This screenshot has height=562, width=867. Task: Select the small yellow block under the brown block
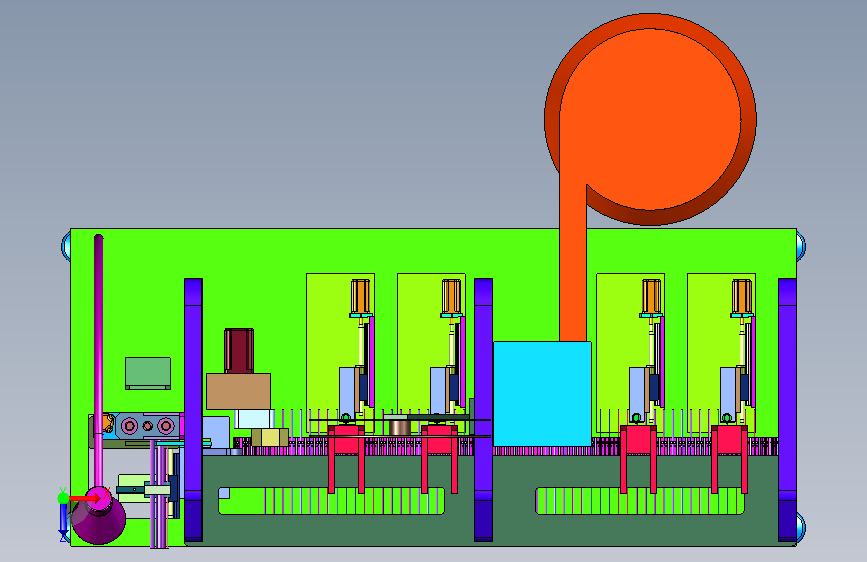(270, 437)
